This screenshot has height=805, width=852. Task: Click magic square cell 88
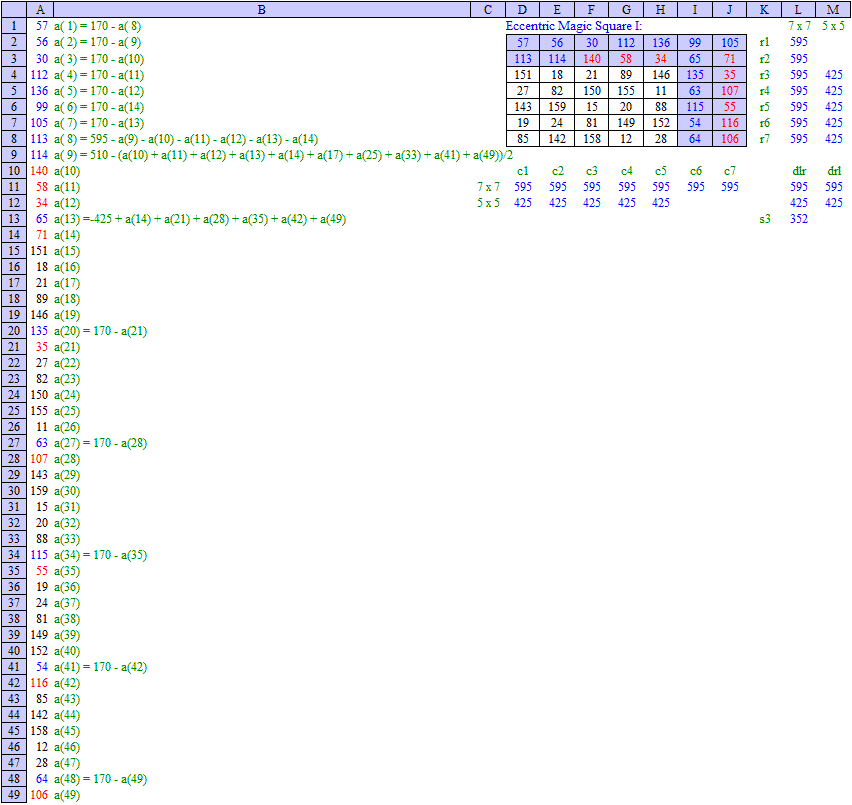coord(661,106)
